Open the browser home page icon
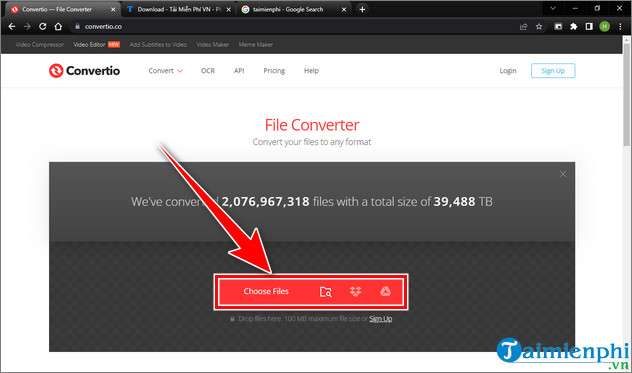632x373 pixels. click(x=58, y=27)
